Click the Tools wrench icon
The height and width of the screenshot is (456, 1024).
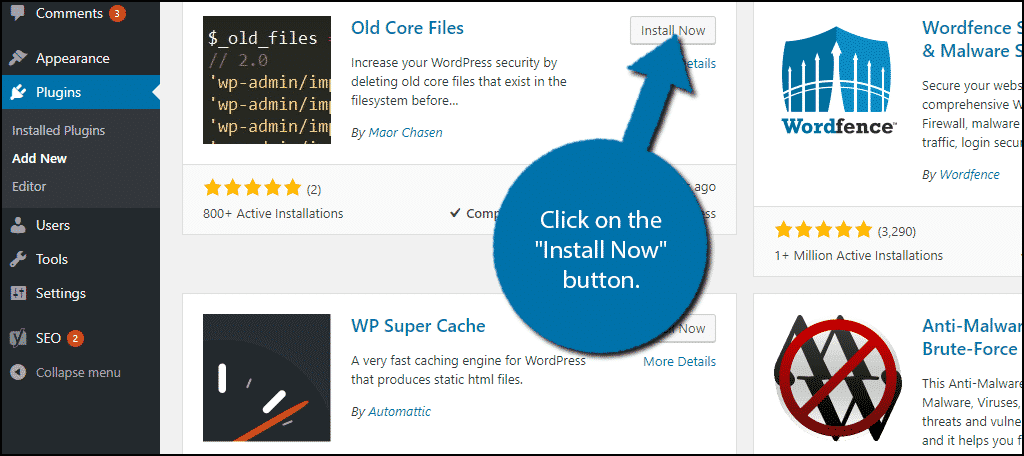click(x=18, y=259)
